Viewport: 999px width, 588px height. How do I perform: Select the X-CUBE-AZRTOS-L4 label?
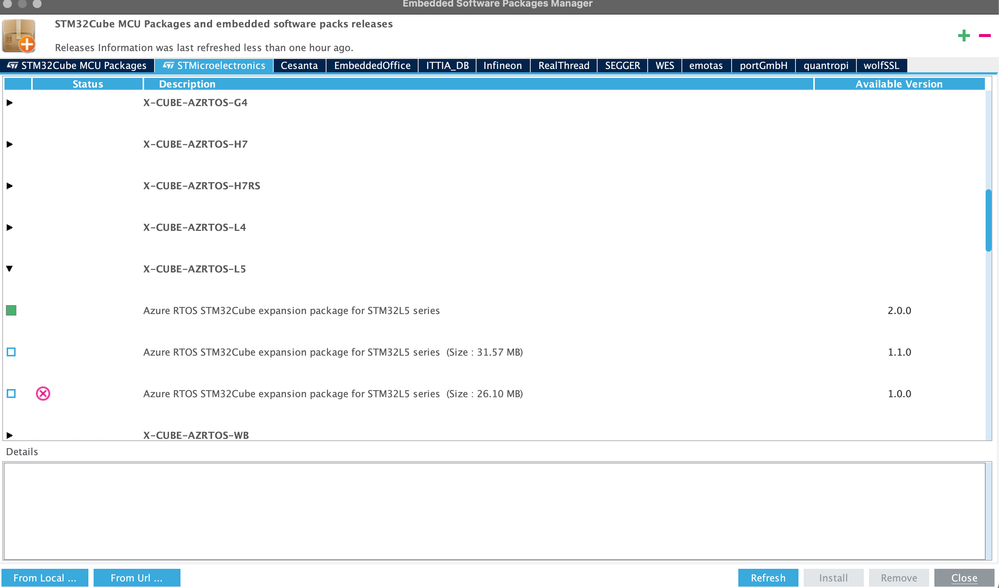click(194, 227)
